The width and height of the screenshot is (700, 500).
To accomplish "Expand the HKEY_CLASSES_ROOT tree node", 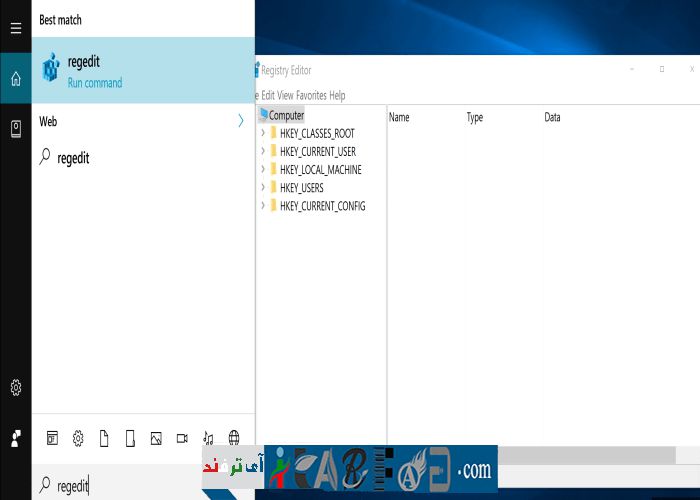I will point(263,133).
